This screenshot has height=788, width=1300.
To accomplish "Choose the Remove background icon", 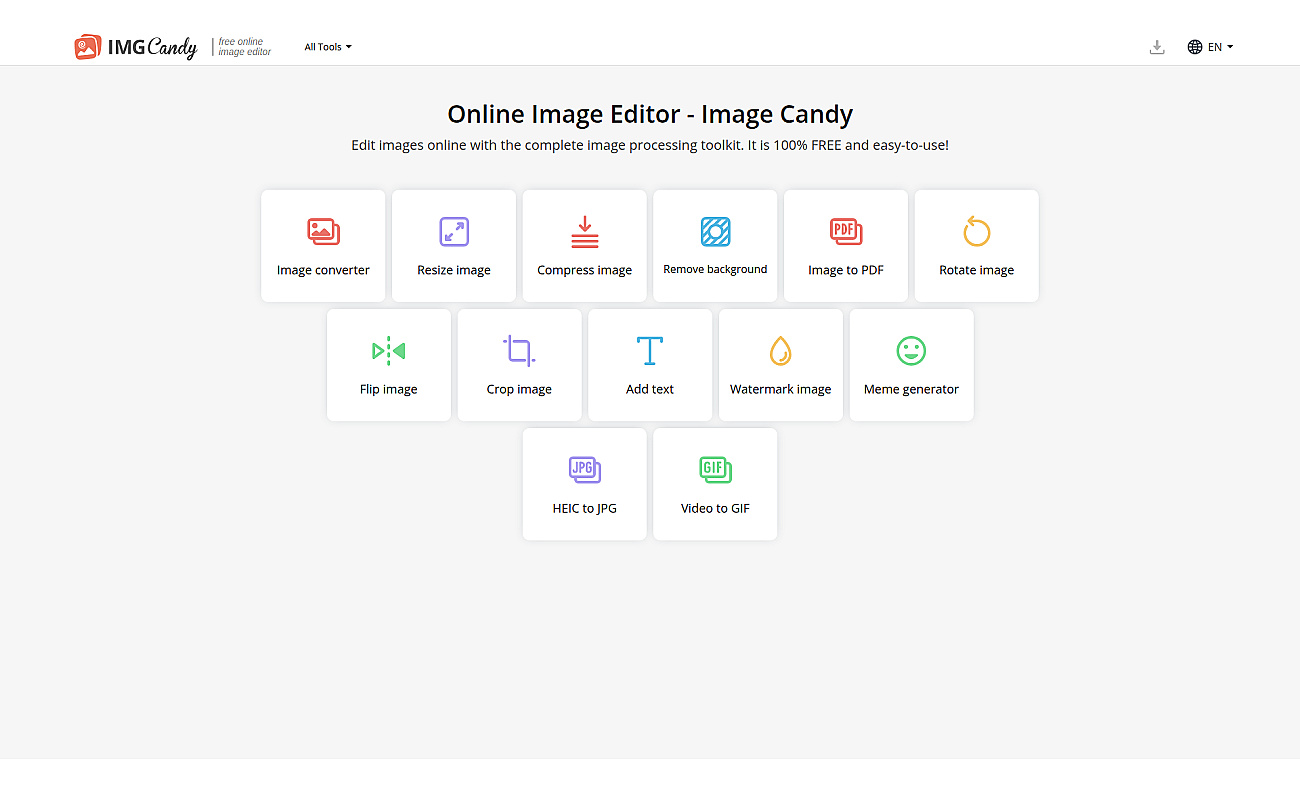I will tap(715, 232).
